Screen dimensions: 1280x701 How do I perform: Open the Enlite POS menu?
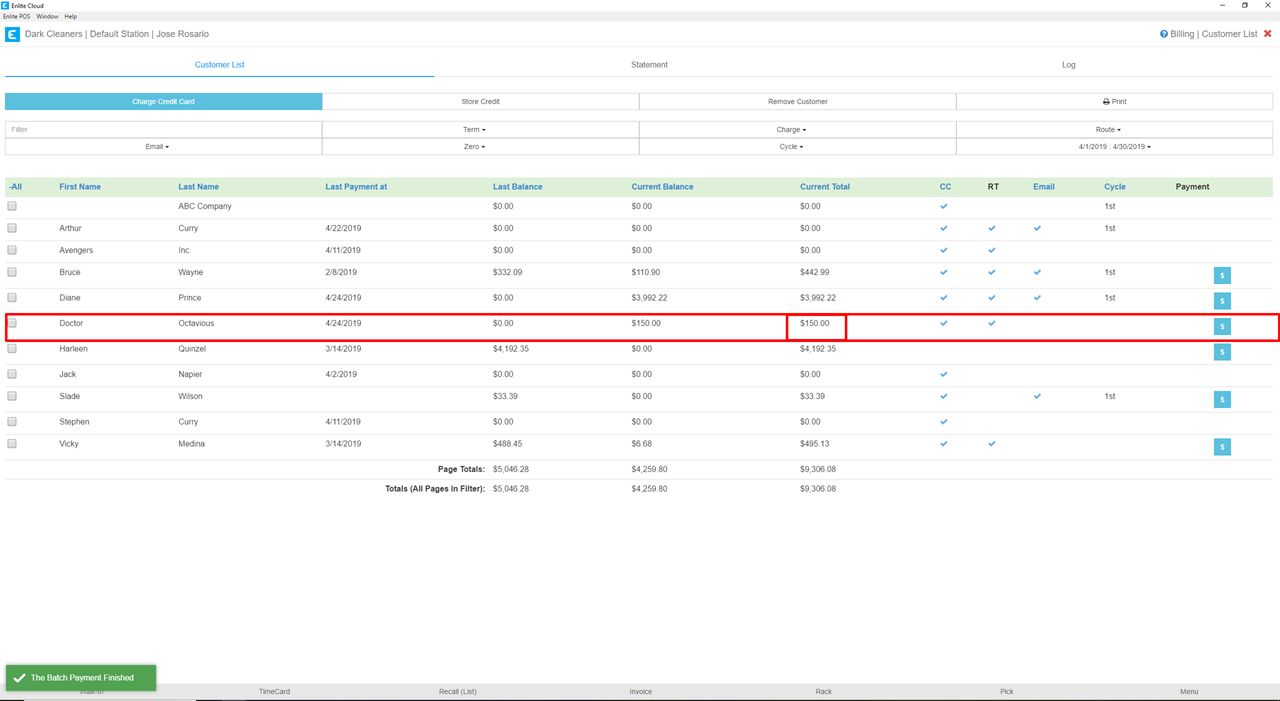[x=16, y=17]
